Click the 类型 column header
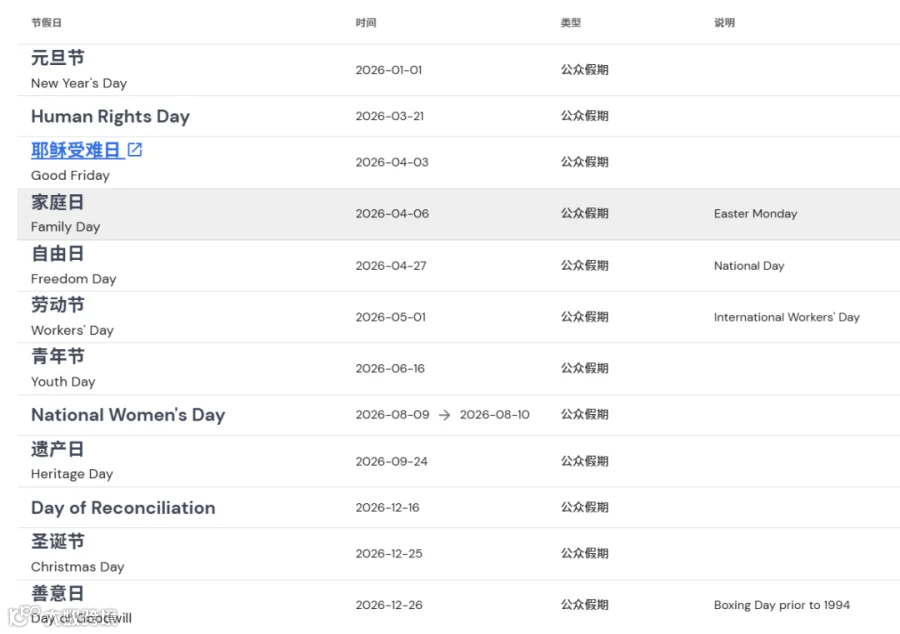 point(571,23)
